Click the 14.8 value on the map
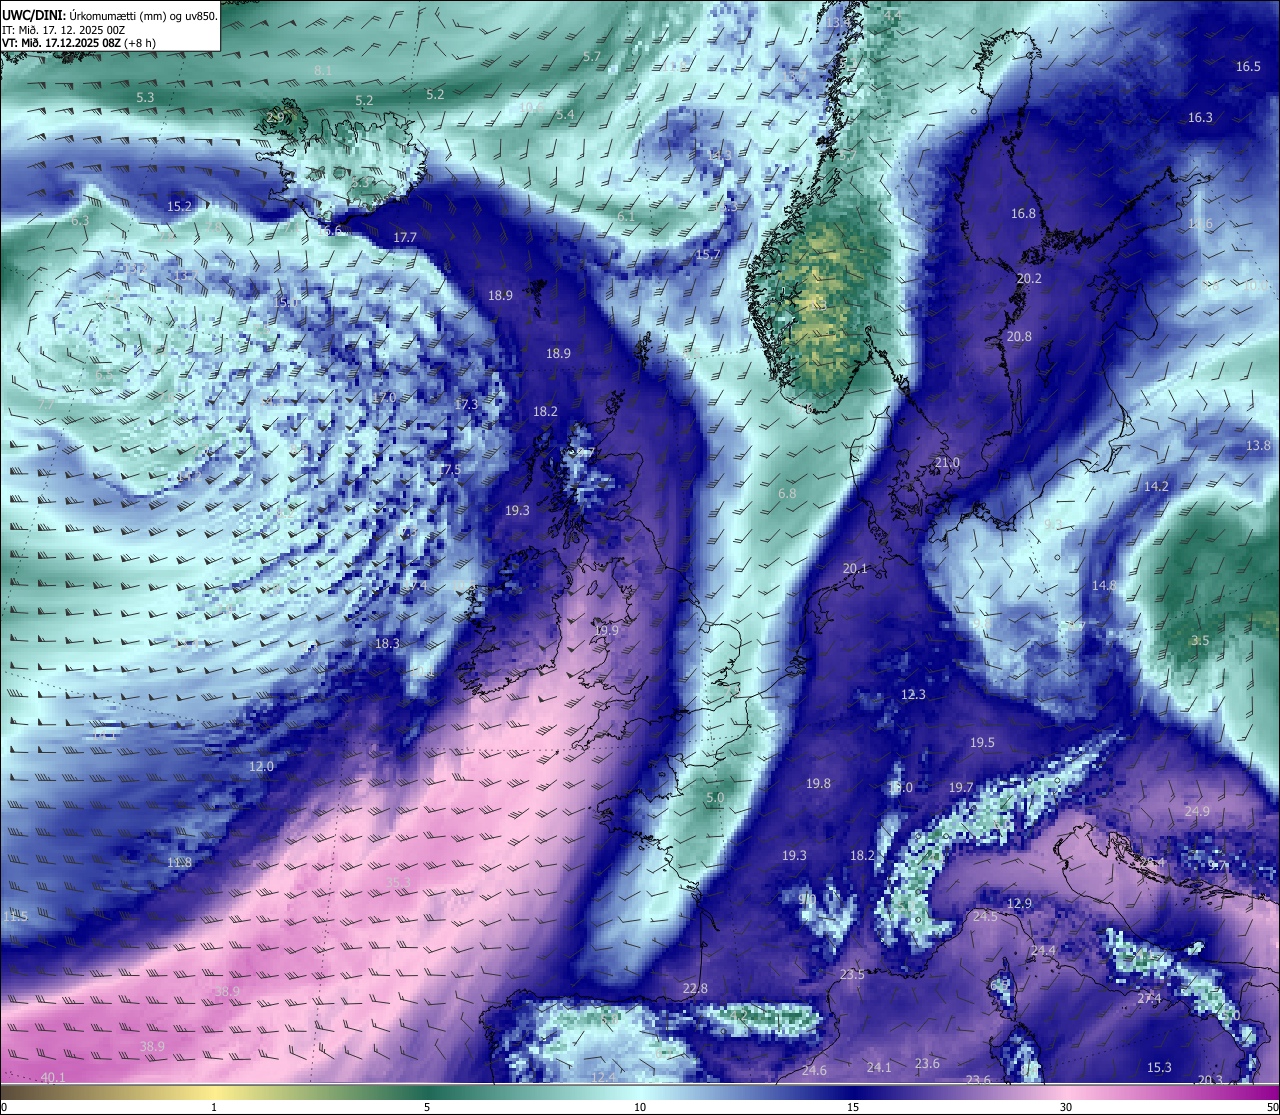Image resolution: width=1280 pixels, height=1115 pixels. point(1104,585)
